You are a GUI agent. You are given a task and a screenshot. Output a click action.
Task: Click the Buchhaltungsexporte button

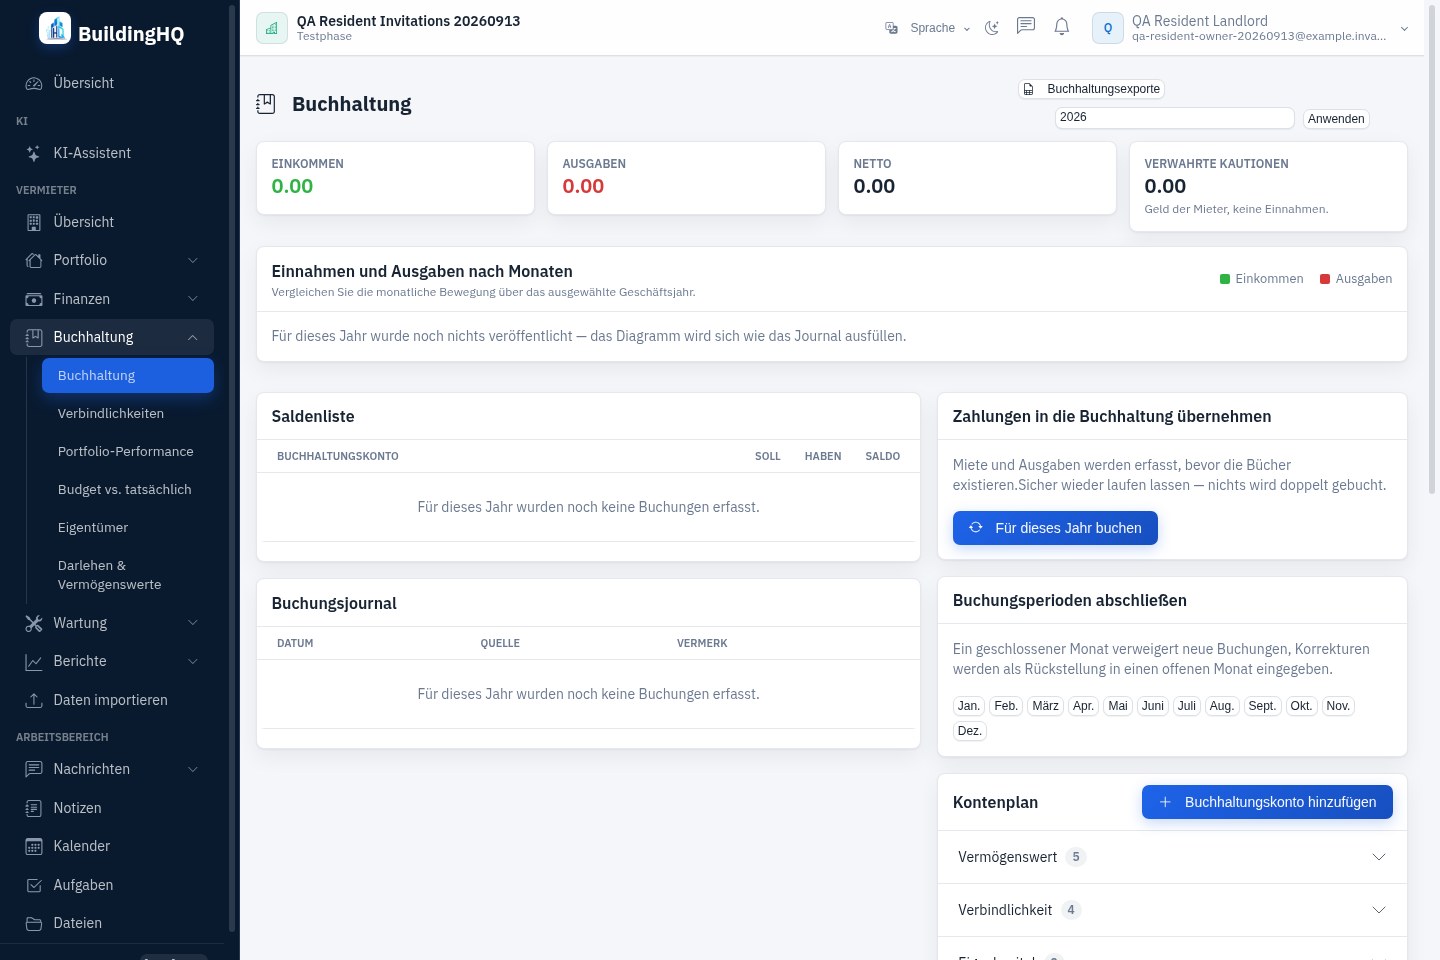pyautogui.click(x=1091, y=89)
